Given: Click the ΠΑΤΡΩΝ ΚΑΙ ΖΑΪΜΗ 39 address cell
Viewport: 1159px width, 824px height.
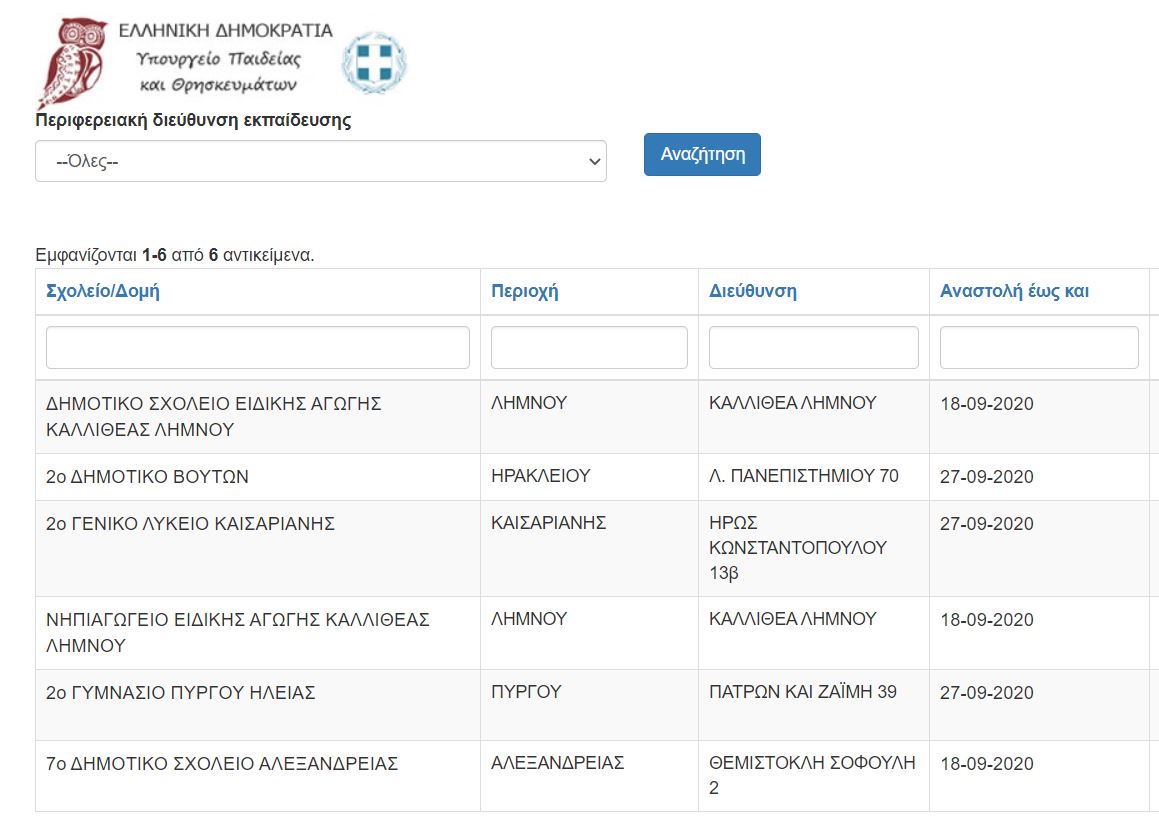Looking at the screenshot, I should tap(802, 692).
